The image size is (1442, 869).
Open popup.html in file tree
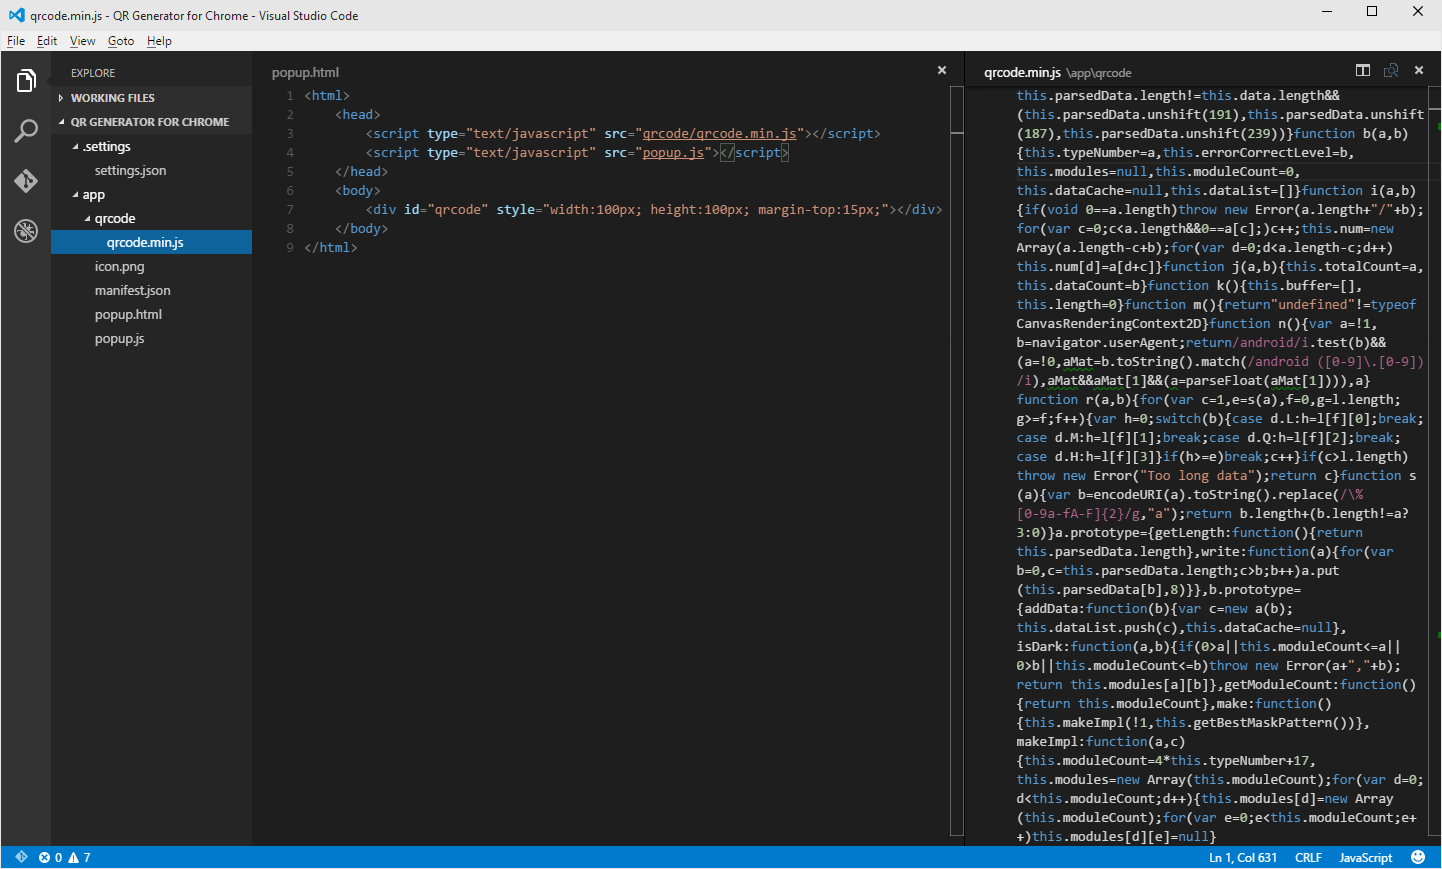coord(151,314)
